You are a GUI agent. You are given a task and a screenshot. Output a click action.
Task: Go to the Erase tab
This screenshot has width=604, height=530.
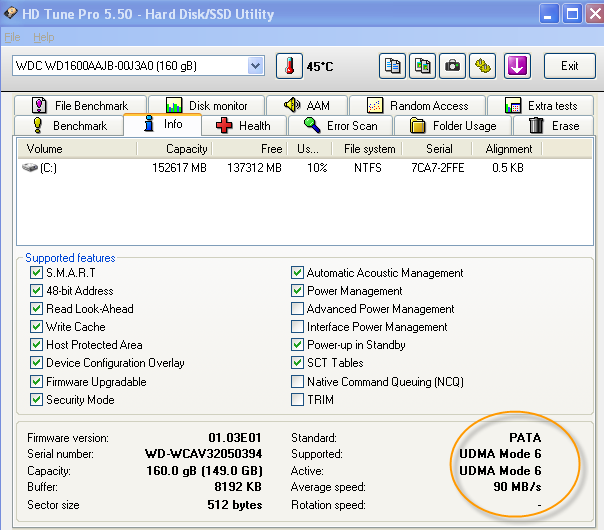point(554,126)
